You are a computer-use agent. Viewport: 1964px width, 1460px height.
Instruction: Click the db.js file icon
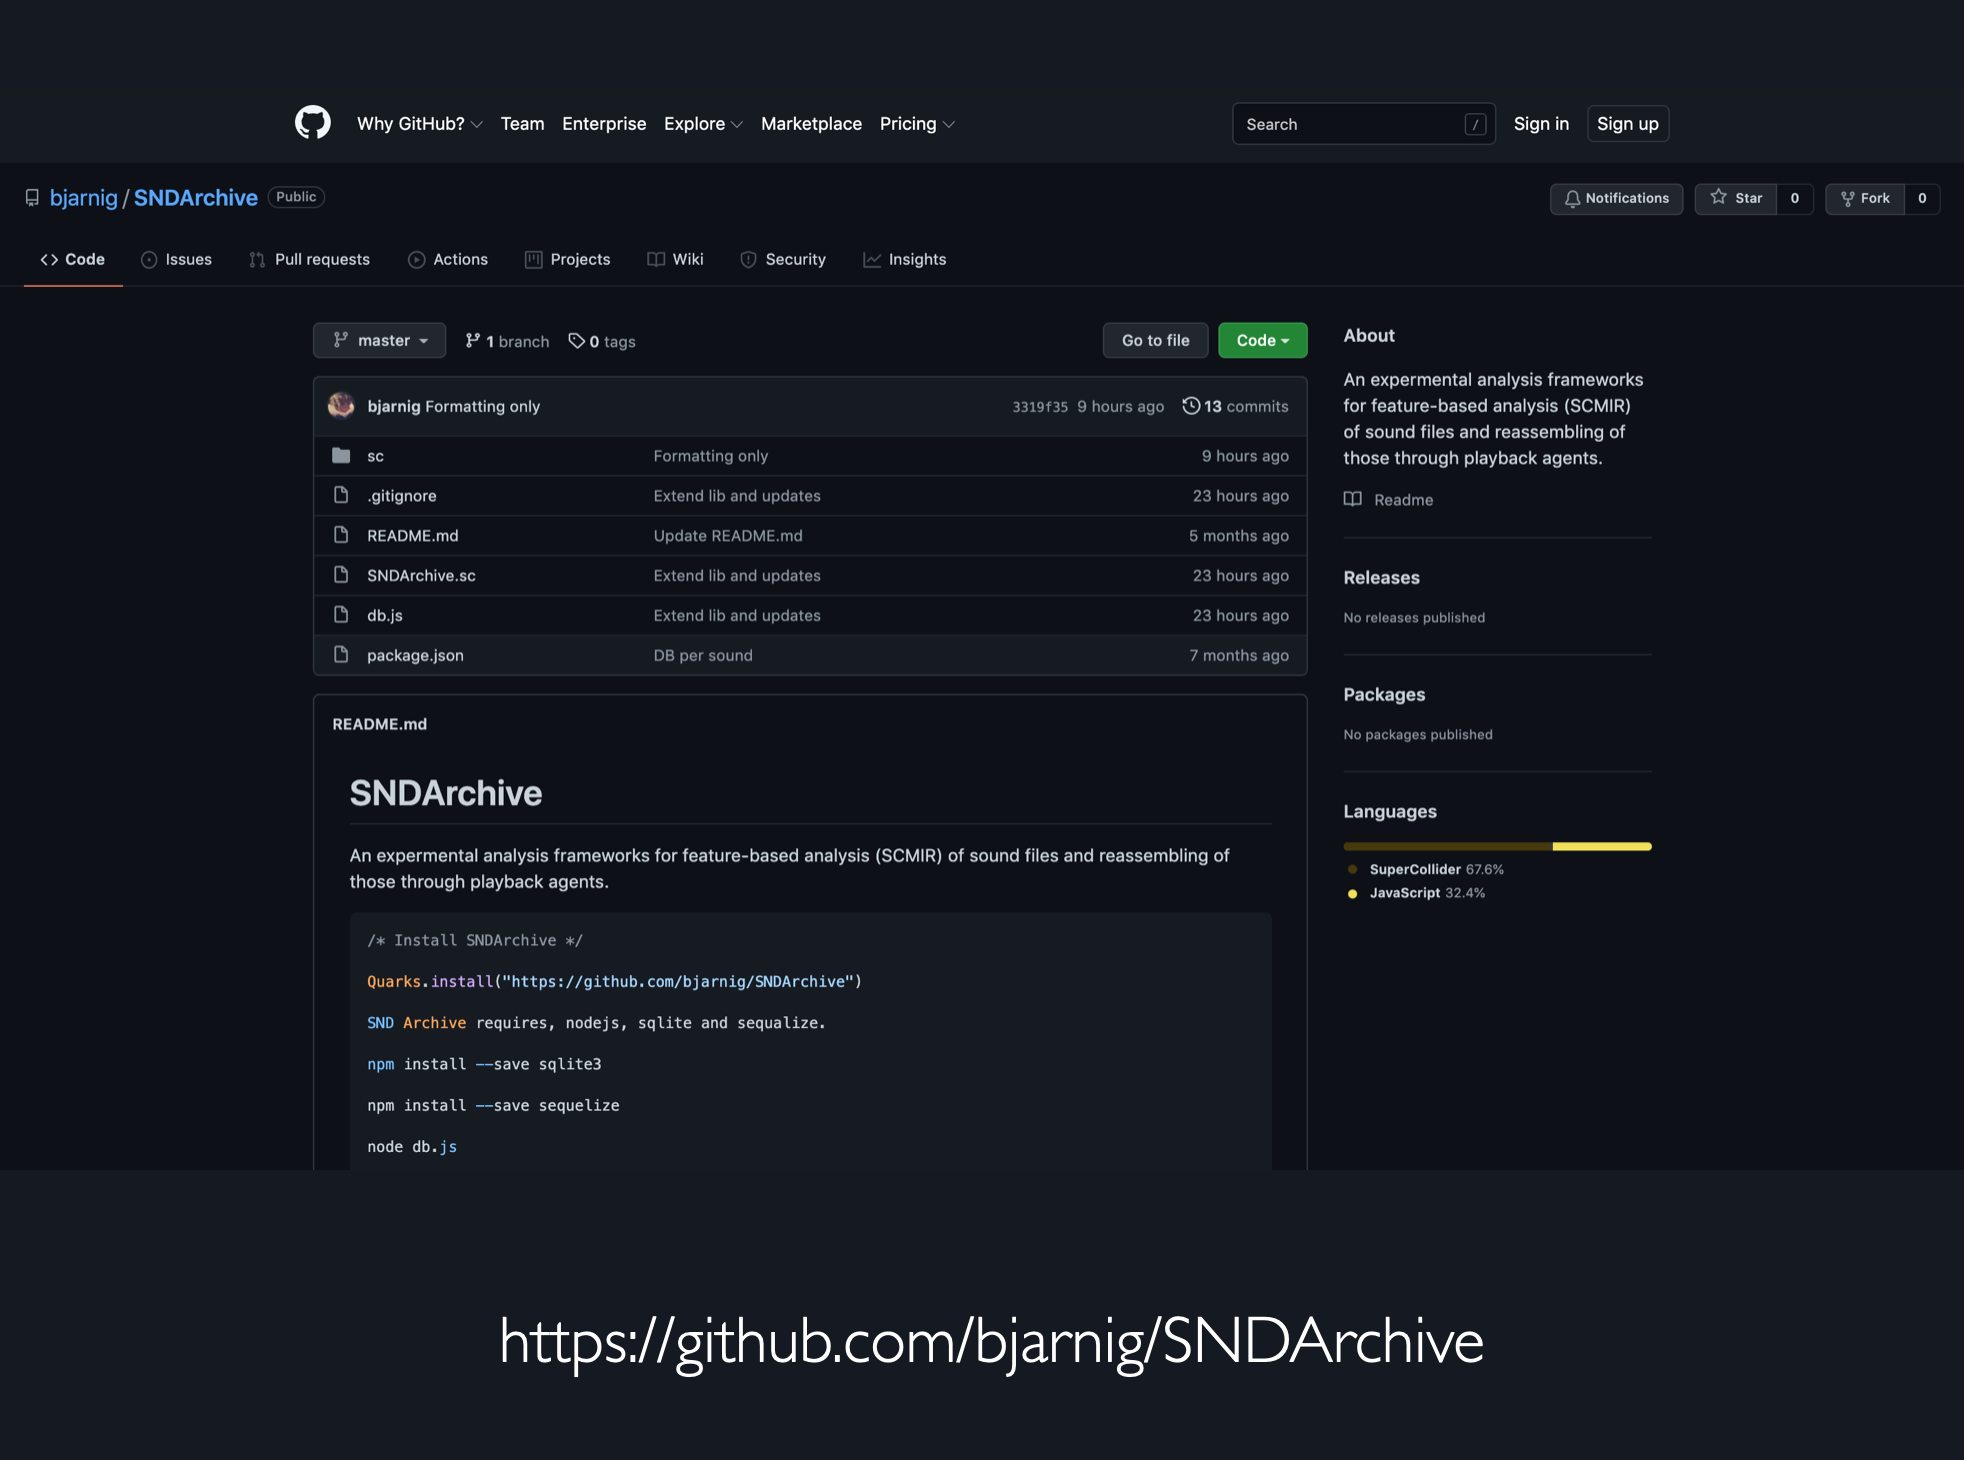pyautogui.click(x=341, y=615)
